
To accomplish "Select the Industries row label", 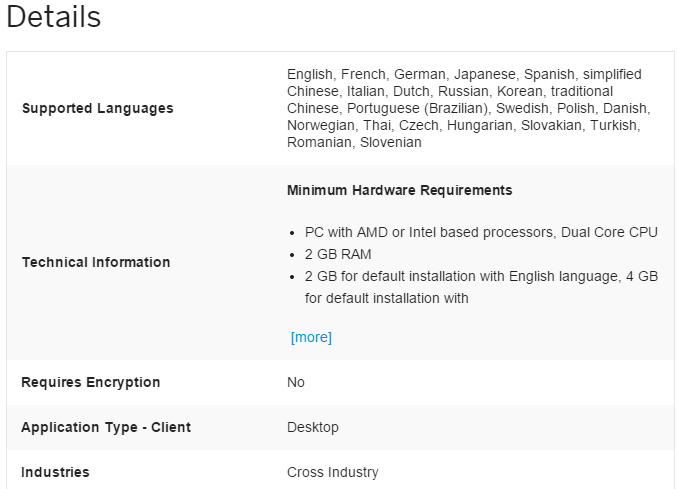I will 55,472.
